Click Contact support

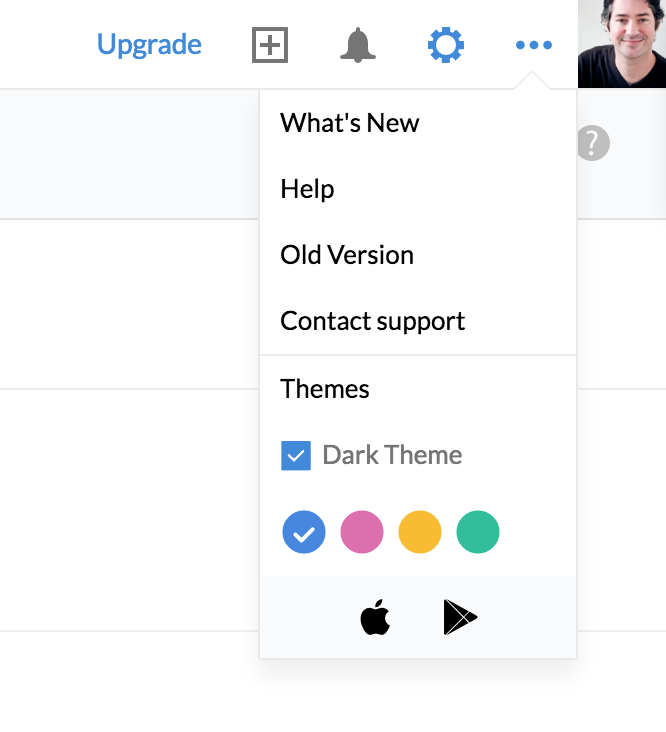click(372, 321)
